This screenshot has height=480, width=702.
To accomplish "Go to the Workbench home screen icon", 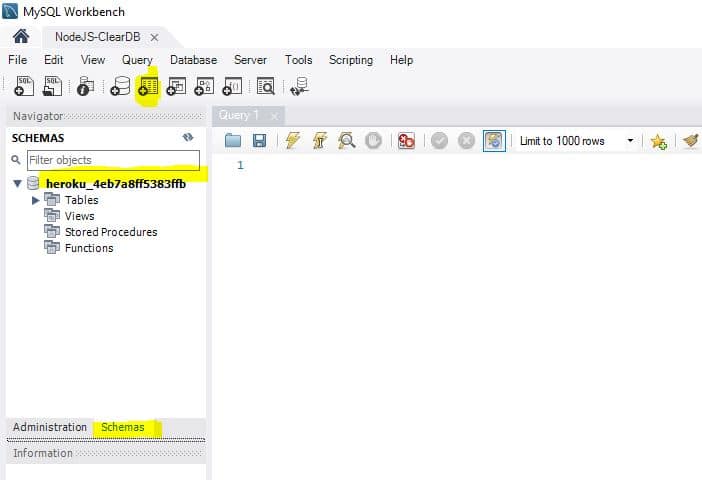I will [21, 37].
